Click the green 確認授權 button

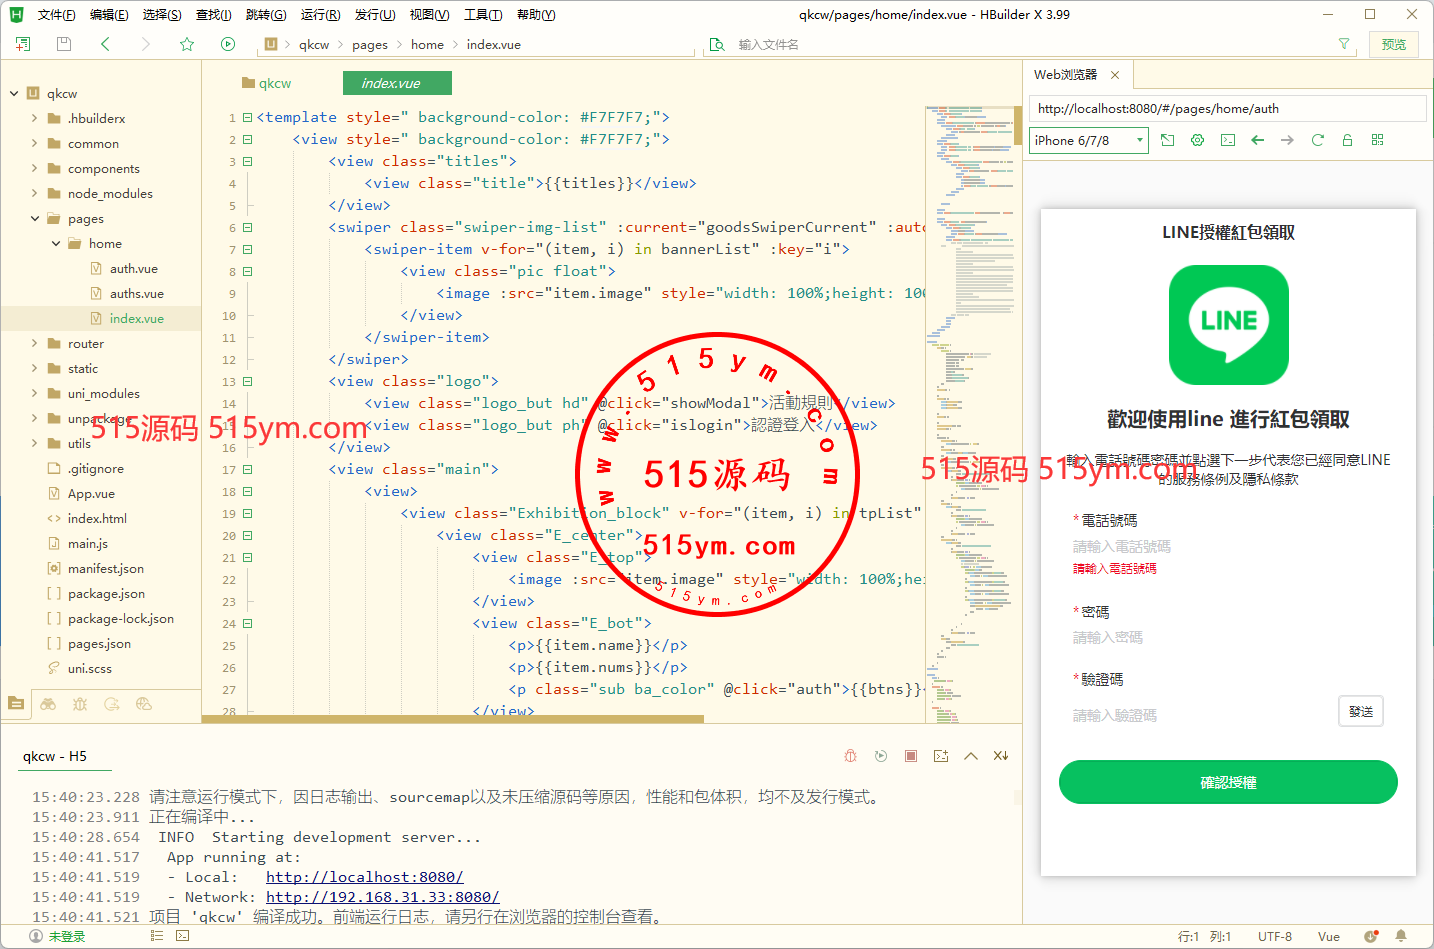1228,782
